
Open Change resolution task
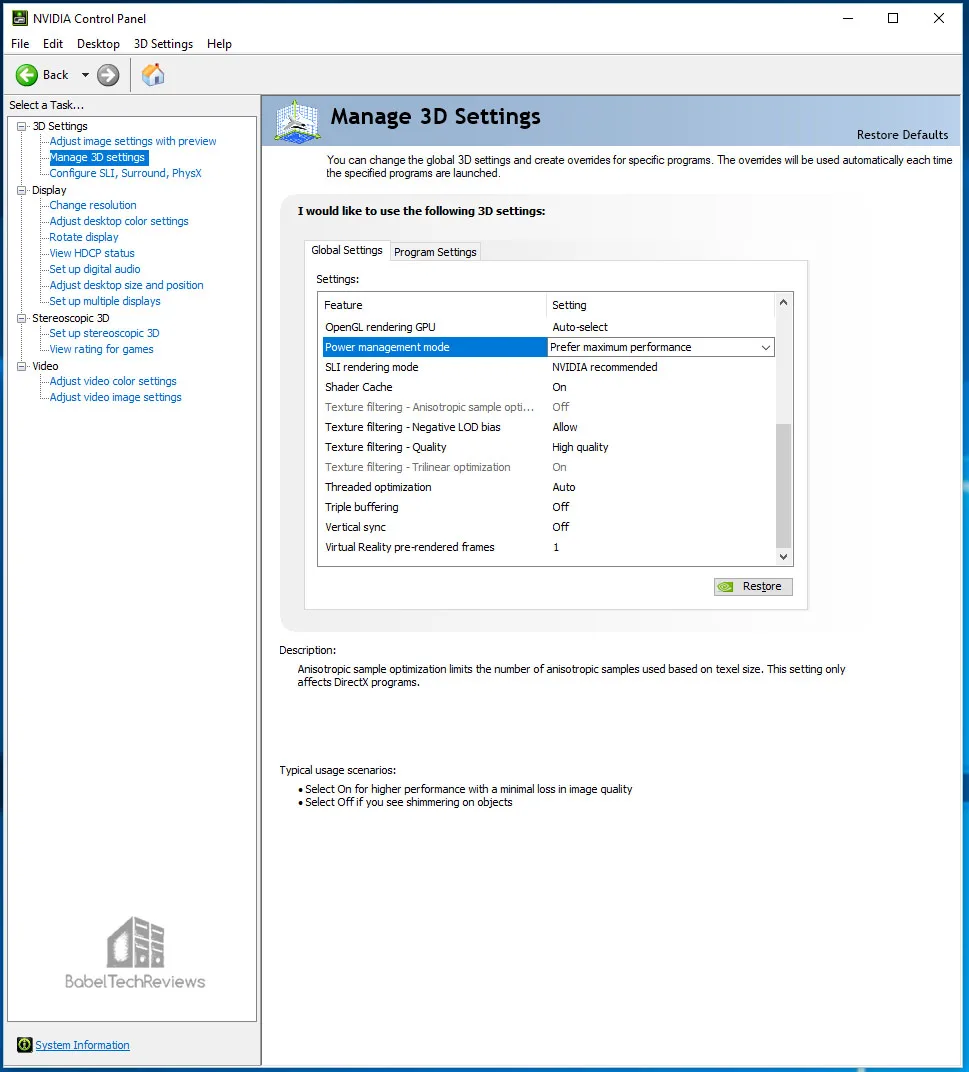pos(92,205)
